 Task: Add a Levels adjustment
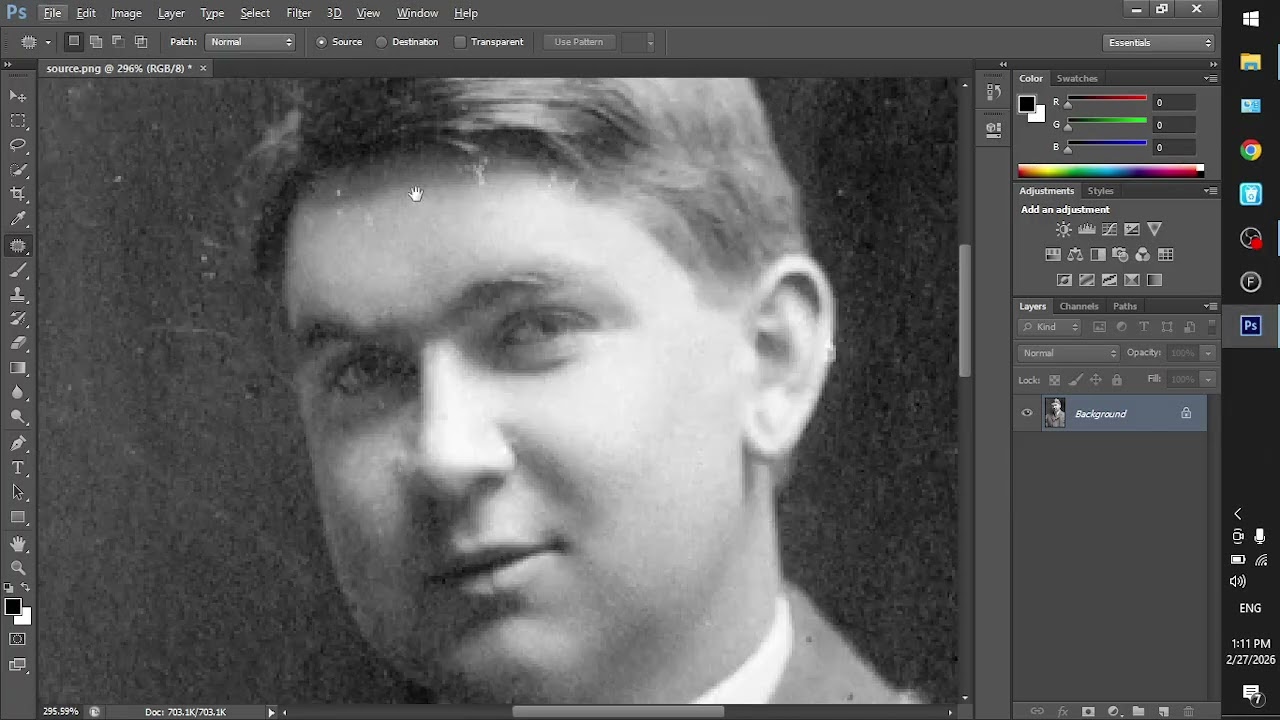[1086, 230]
